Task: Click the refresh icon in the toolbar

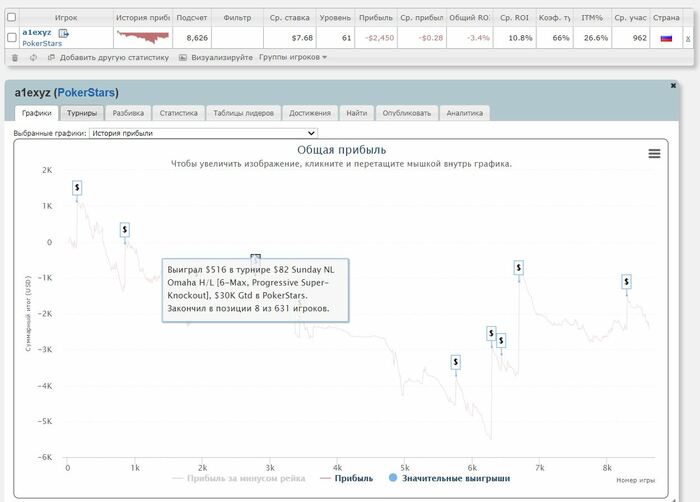Action: point(33,58)
